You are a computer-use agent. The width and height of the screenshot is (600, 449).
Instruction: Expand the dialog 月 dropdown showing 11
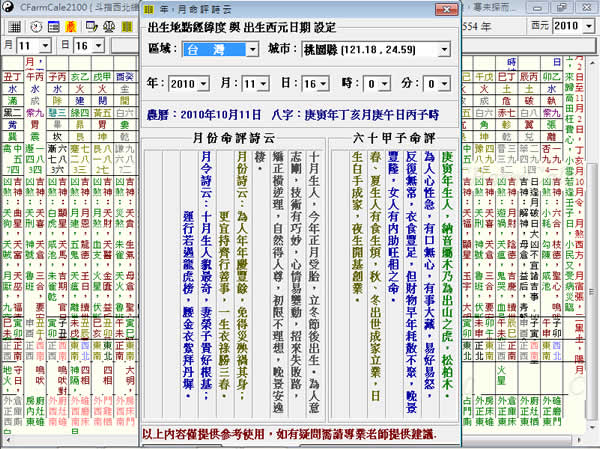pos(263,84)
